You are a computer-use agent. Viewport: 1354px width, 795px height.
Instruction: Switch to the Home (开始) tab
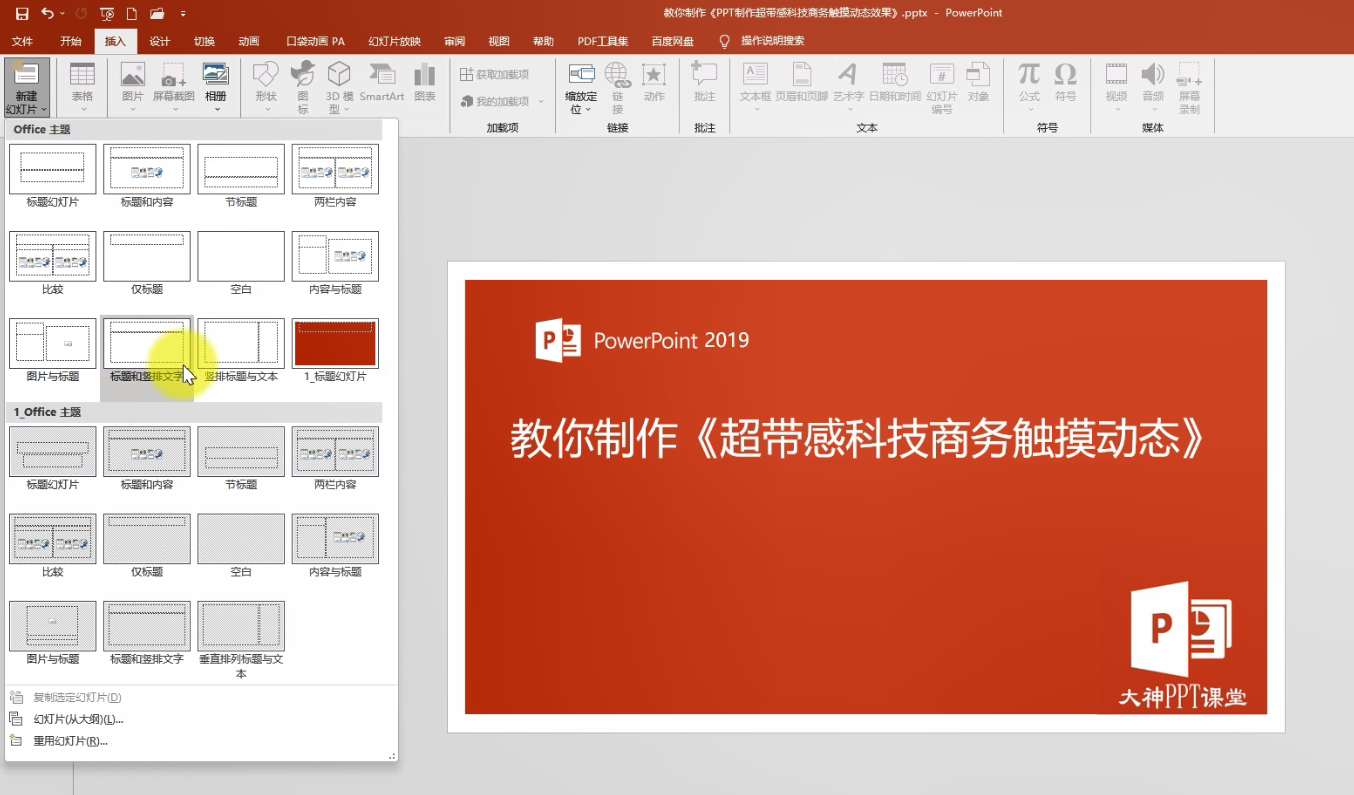71,41
